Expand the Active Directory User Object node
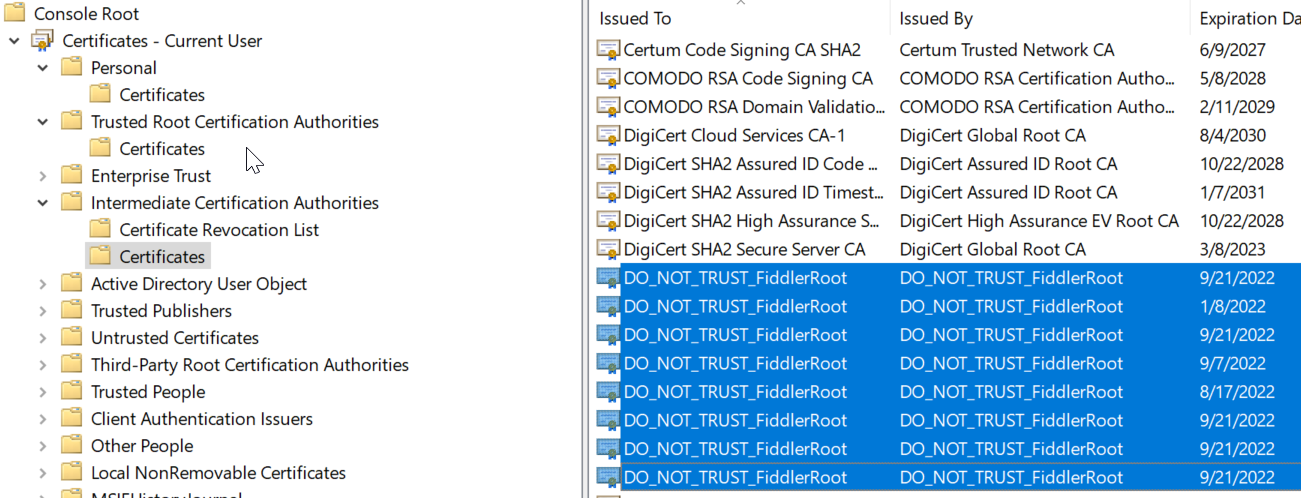This screenshot has height=498, width=1301. pyautogui.click(x=43, y=284)
